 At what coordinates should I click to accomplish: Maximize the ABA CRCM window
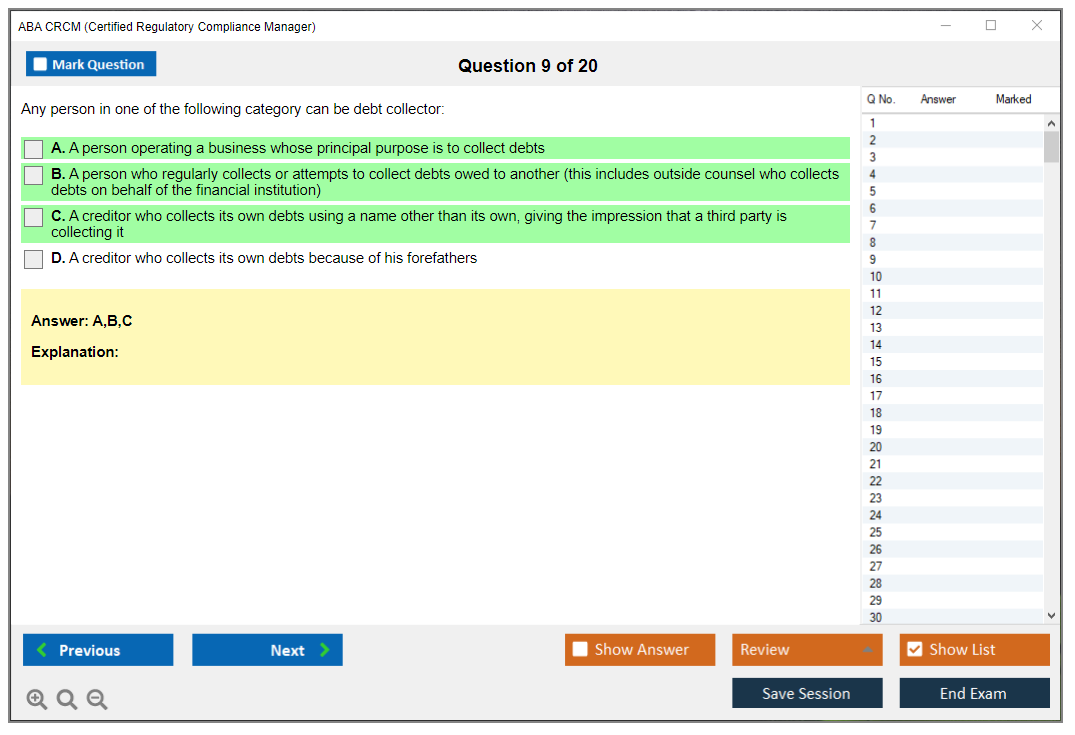(991, 26)
